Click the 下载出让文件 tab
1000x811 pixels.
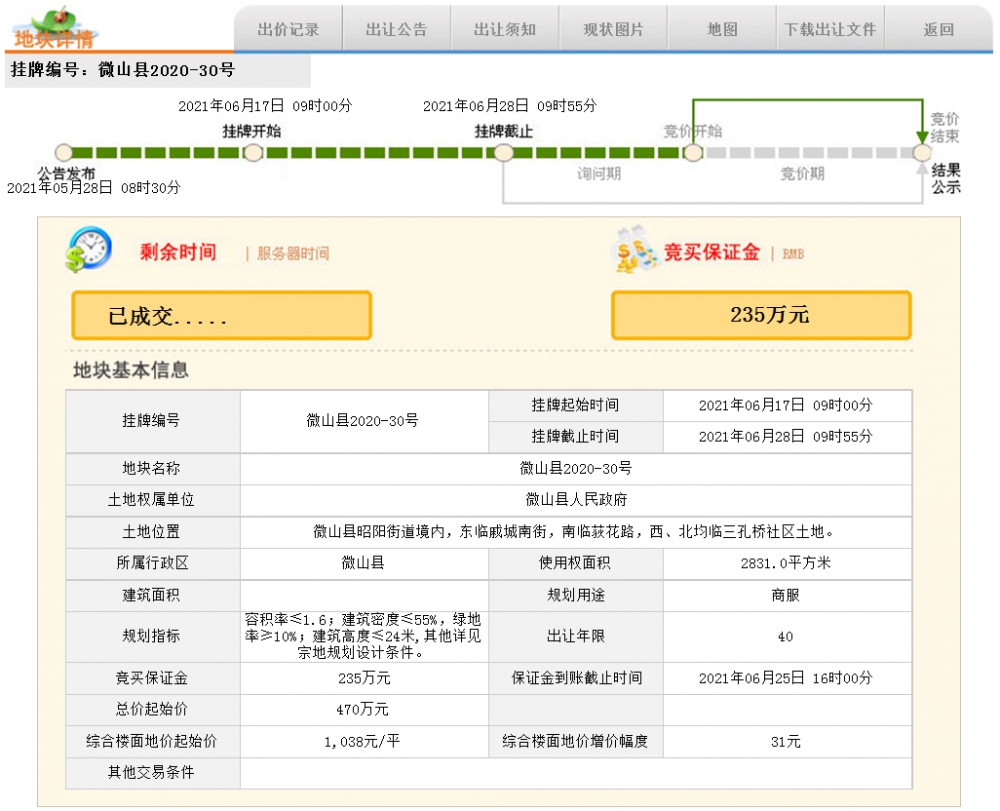[830, 29]
